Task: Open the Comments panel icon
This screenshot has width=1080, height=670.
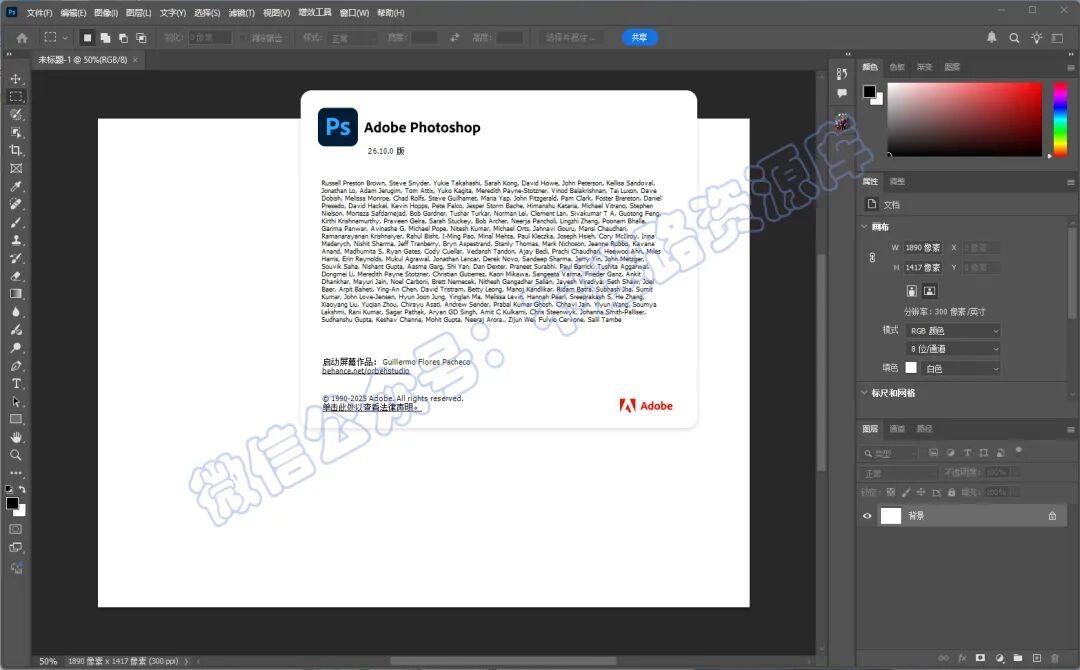Action: (x=842, y=93)
